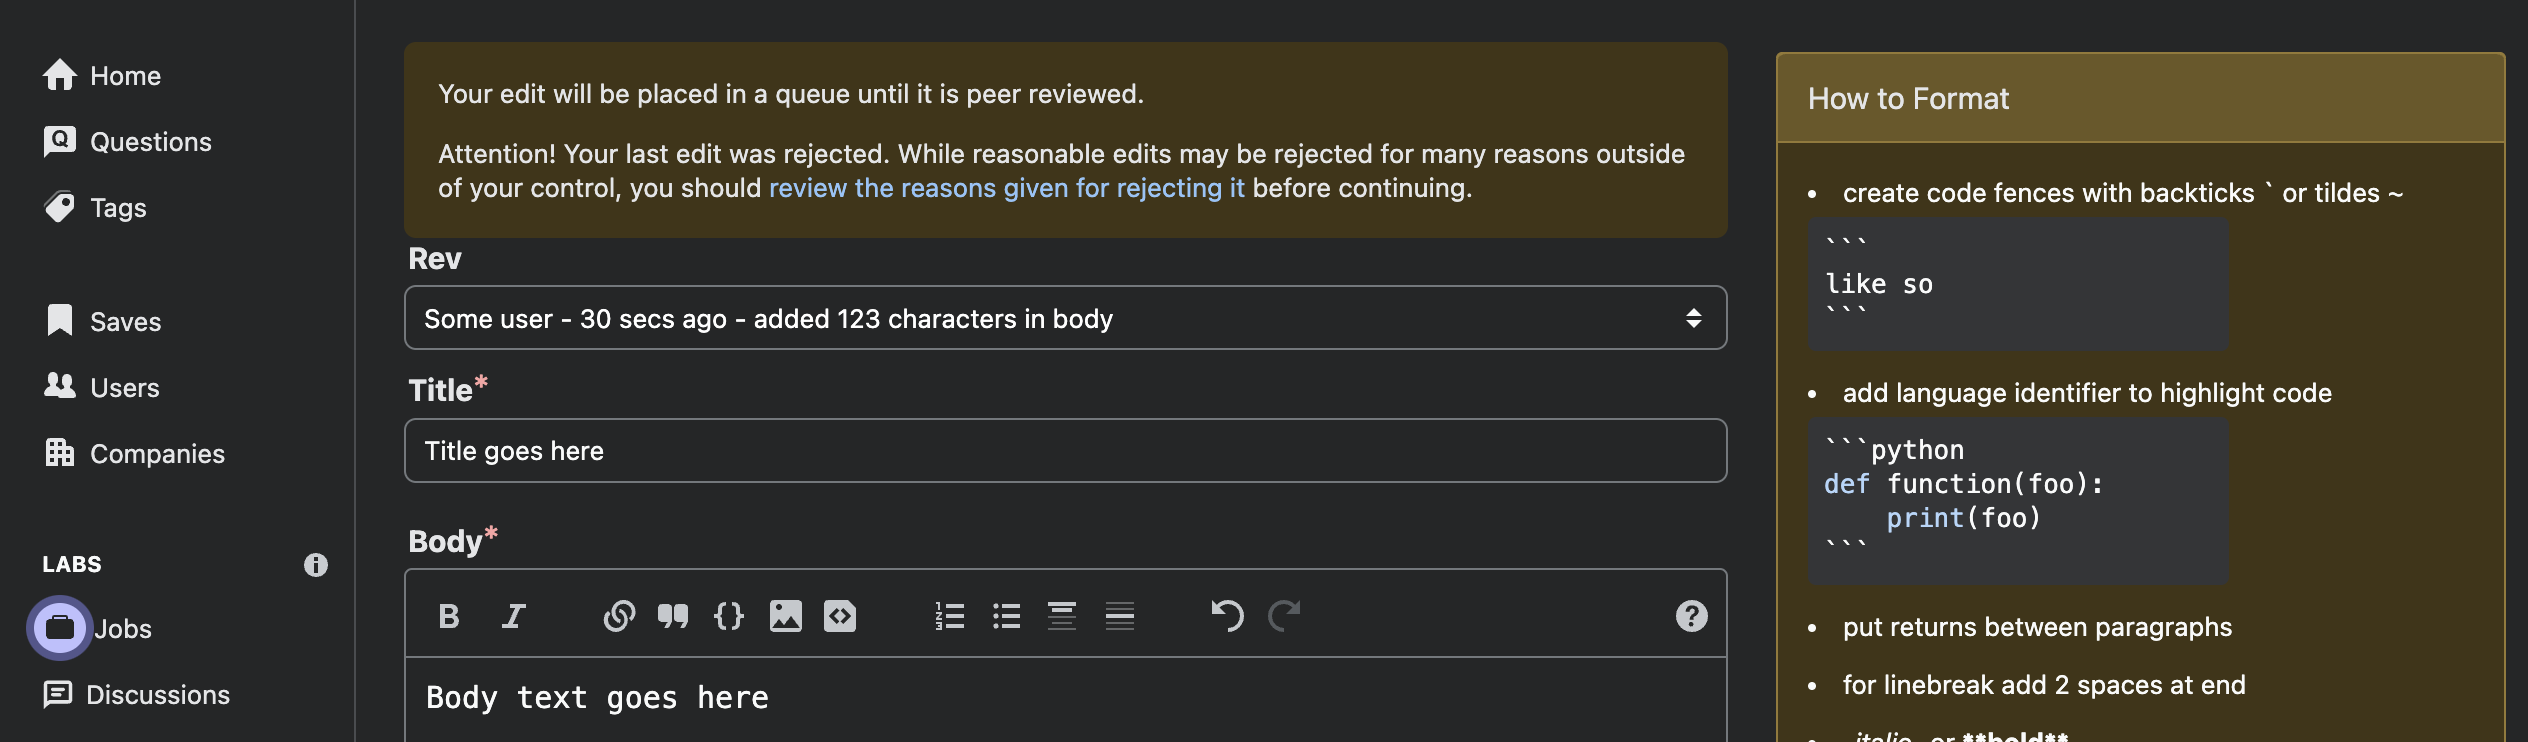The image size is (2528, 742).
Task: Open Discussions under Labs
Action: 158,695
